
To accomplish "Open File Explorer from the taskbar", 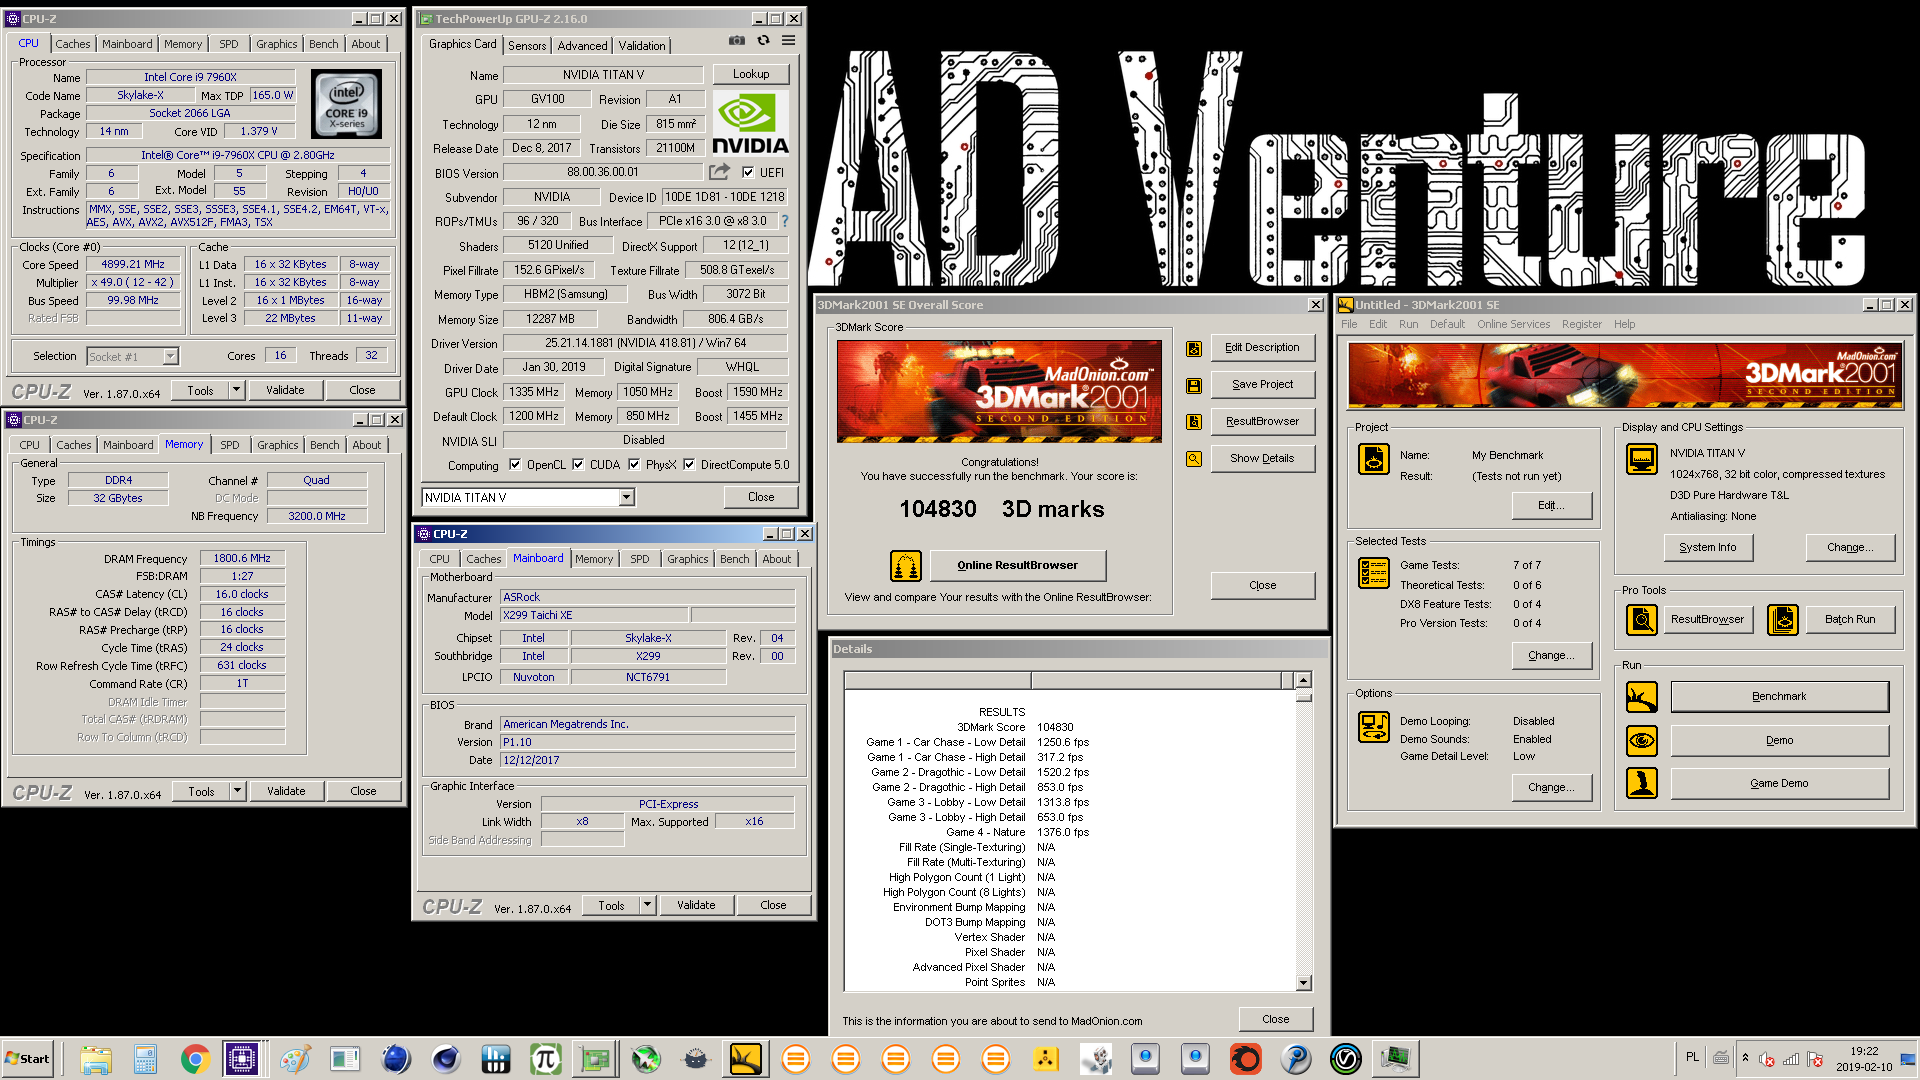I will (x=95, y=1058).
